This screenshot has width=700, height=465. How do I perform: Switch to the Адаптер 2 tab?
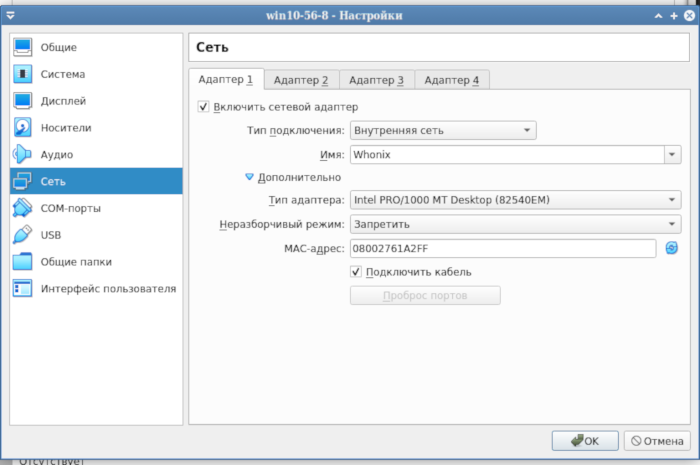tap(300, 80)
